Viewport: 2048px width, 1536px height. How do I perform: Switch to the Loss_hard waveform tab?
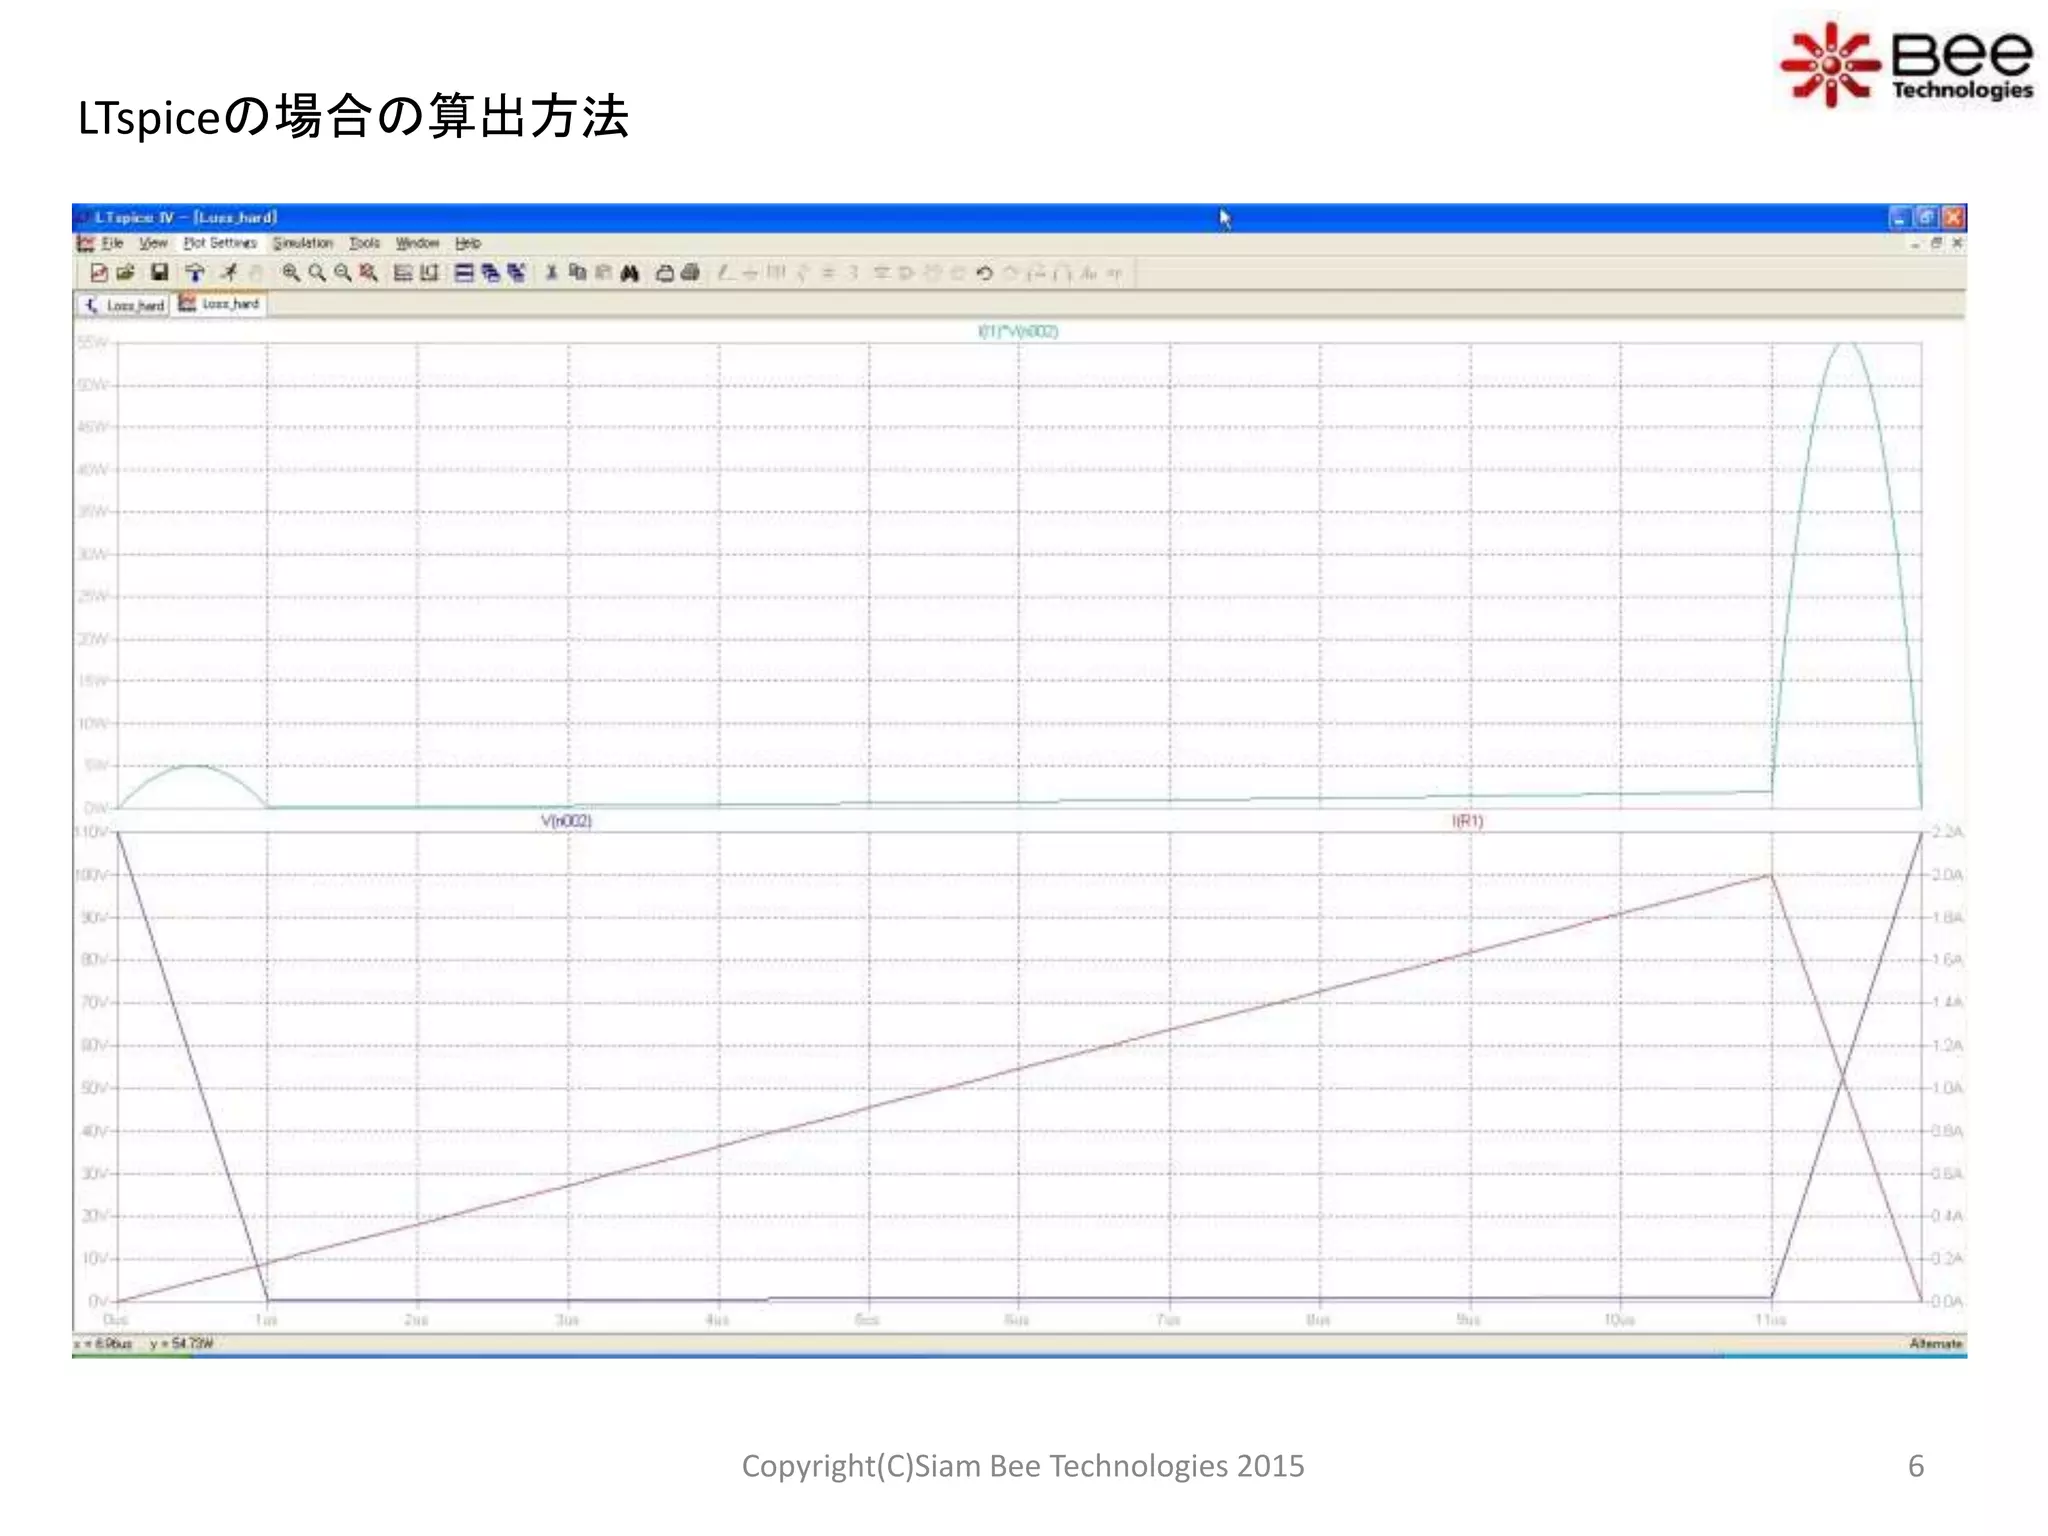coord(220,304)
